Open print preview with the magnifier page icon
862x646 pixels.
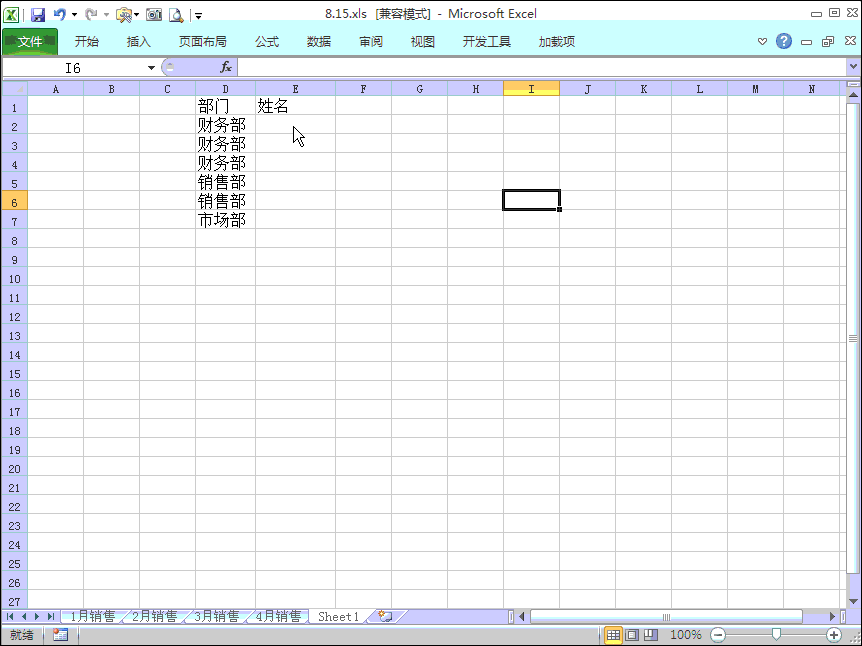[x=176, y=15]
